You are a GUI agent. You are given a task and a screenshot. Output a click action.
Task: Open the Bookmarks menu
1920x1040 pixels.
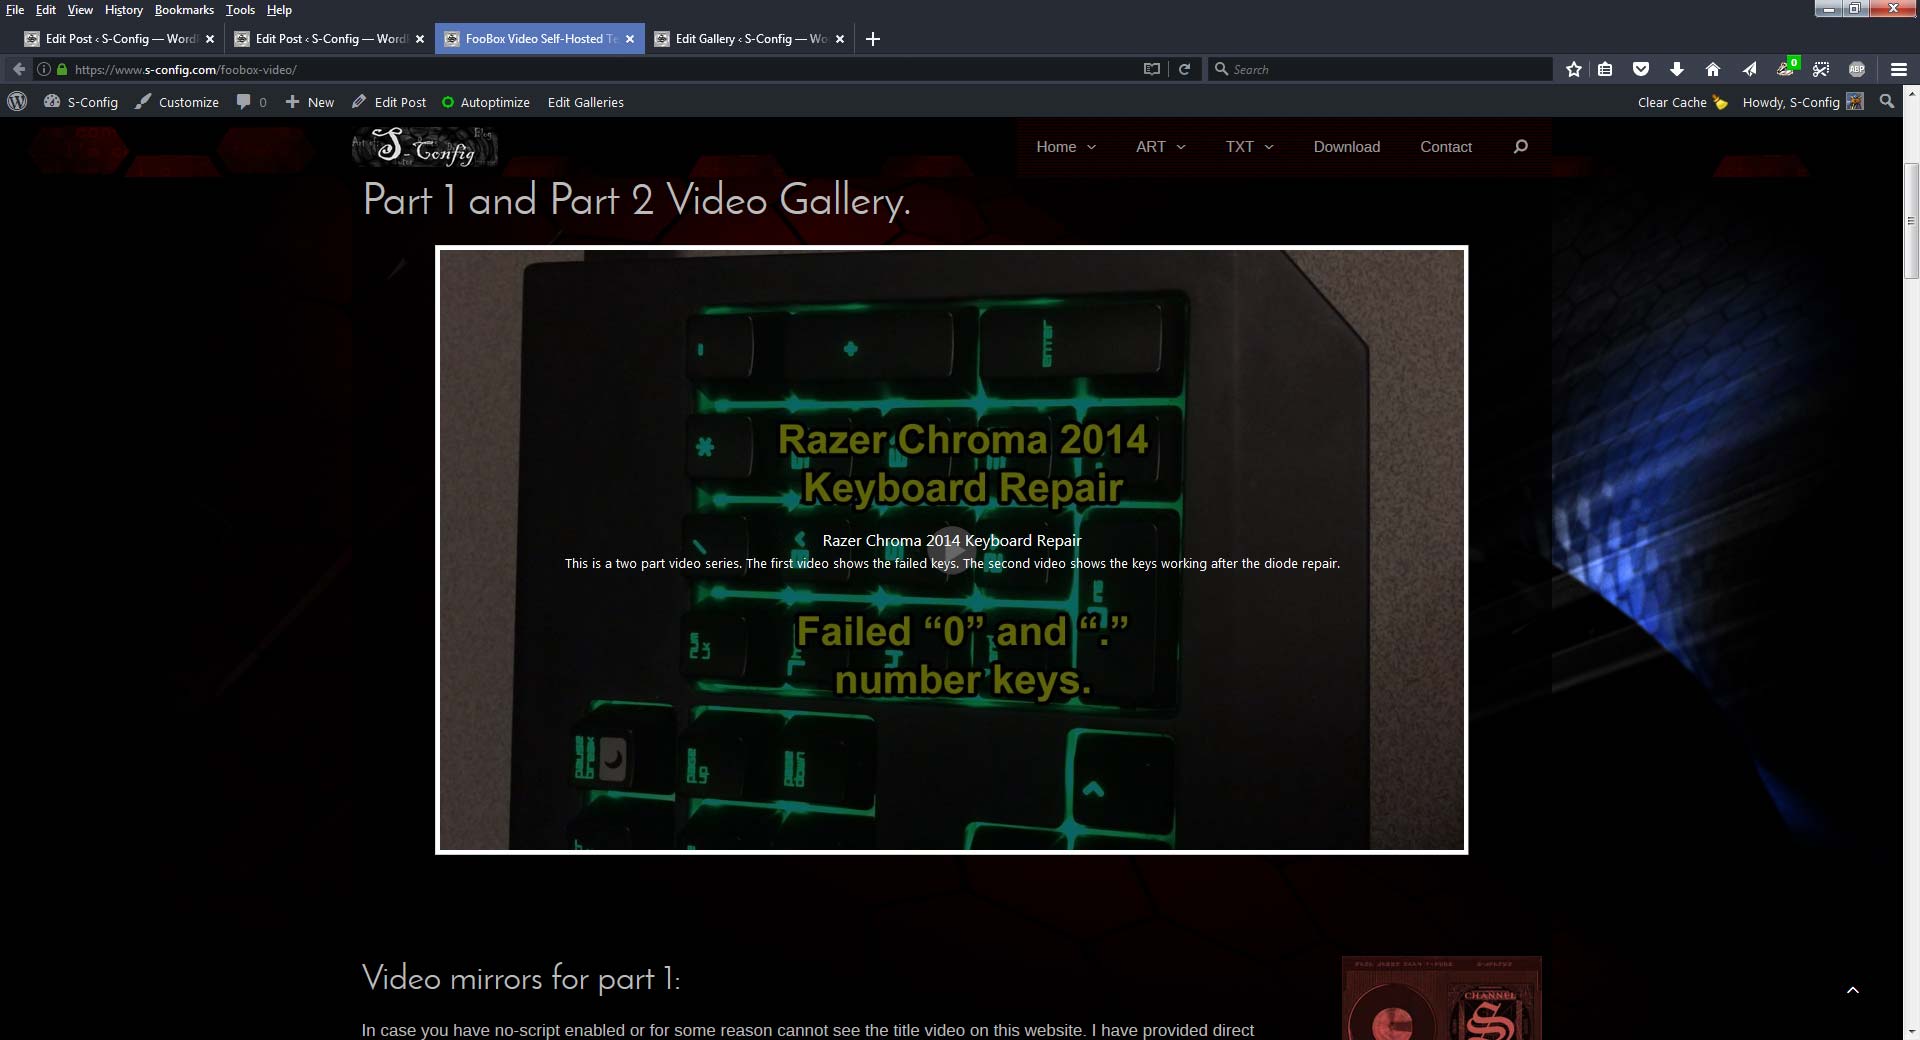[184, 10]
